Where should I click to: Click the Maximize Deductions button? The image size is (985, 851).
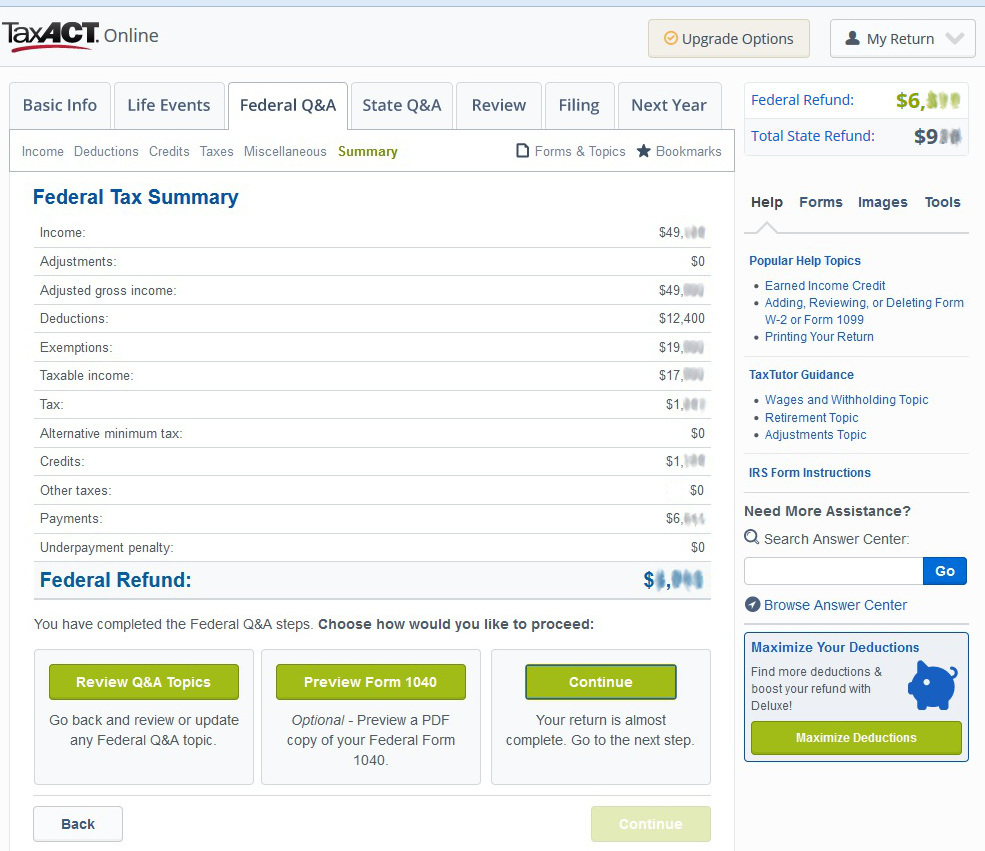[x=856, y=738]
